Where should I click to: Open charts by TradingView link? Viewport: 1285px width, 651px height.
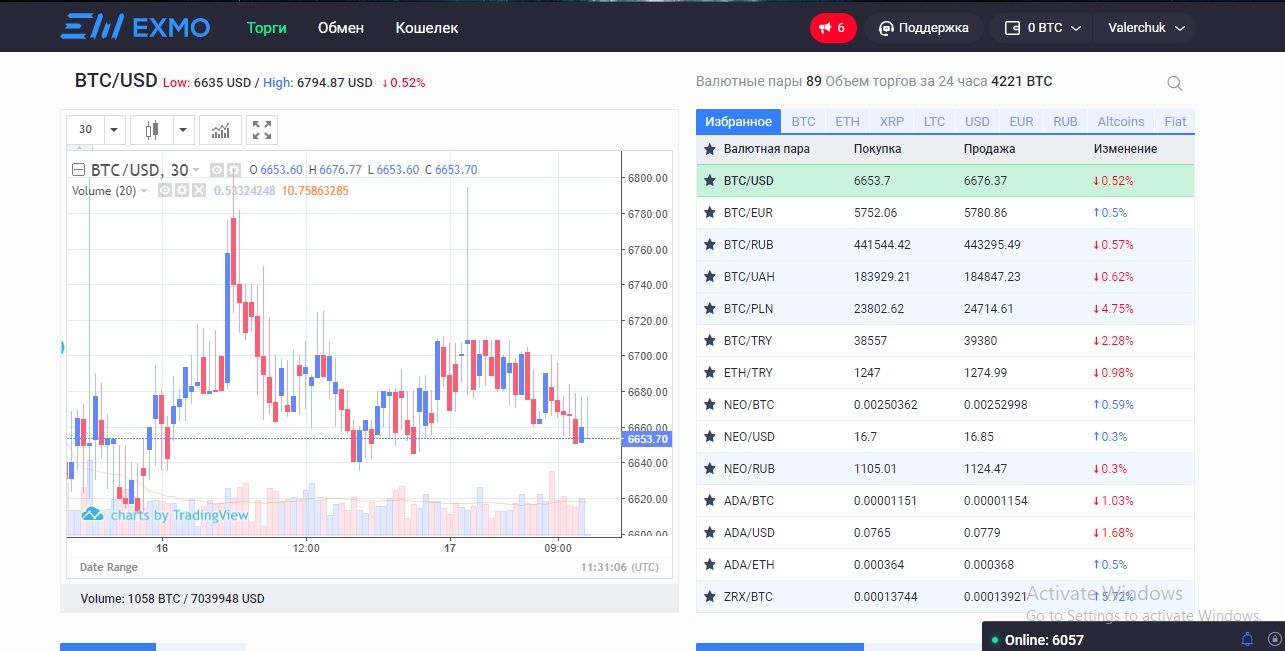coord(165,514)
